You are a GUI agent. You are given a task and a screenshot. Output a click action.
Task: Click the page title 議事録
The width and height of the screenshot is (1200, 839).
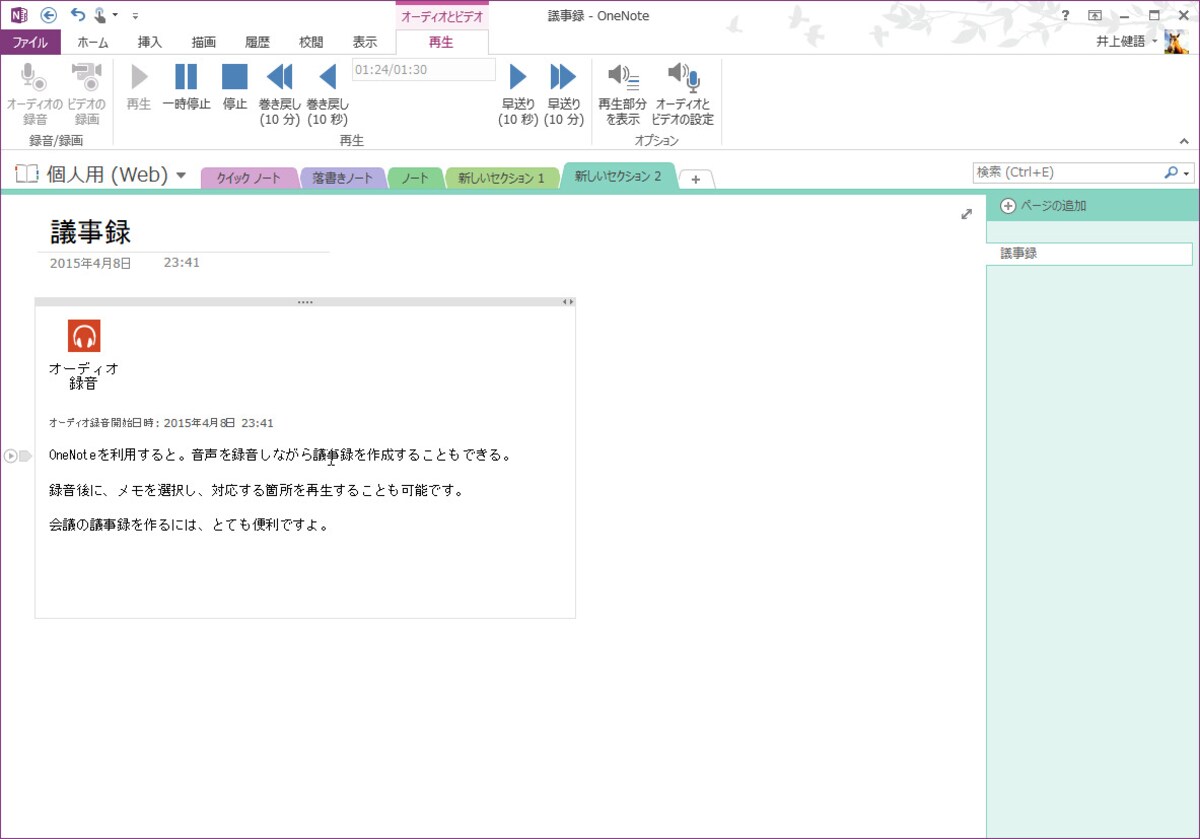tap(90, 232)
